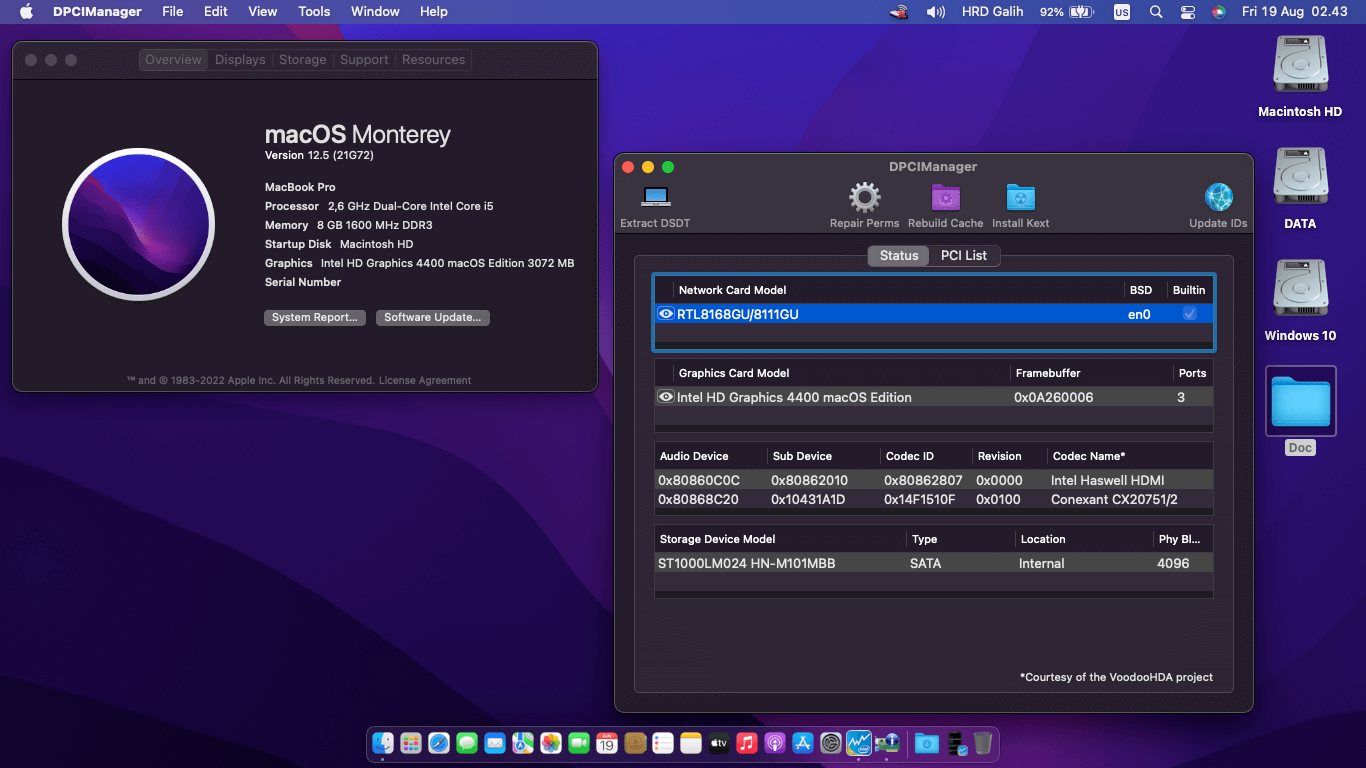Image resolution: width=1366 pixels, height=768 pixels.
Task: Click the Siri icon in menu bar
Action: (1218, 12)
